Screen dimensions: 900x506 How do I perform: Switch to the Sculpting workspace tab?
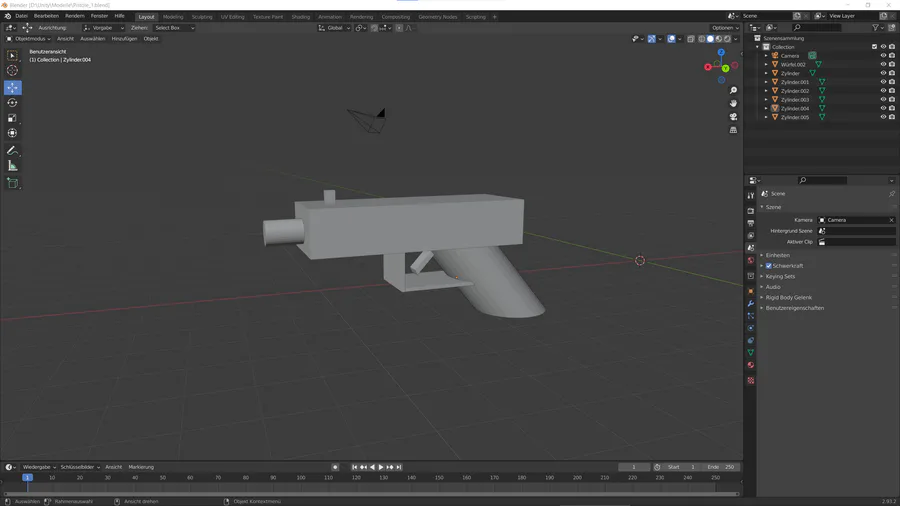[x=201, y=17]
